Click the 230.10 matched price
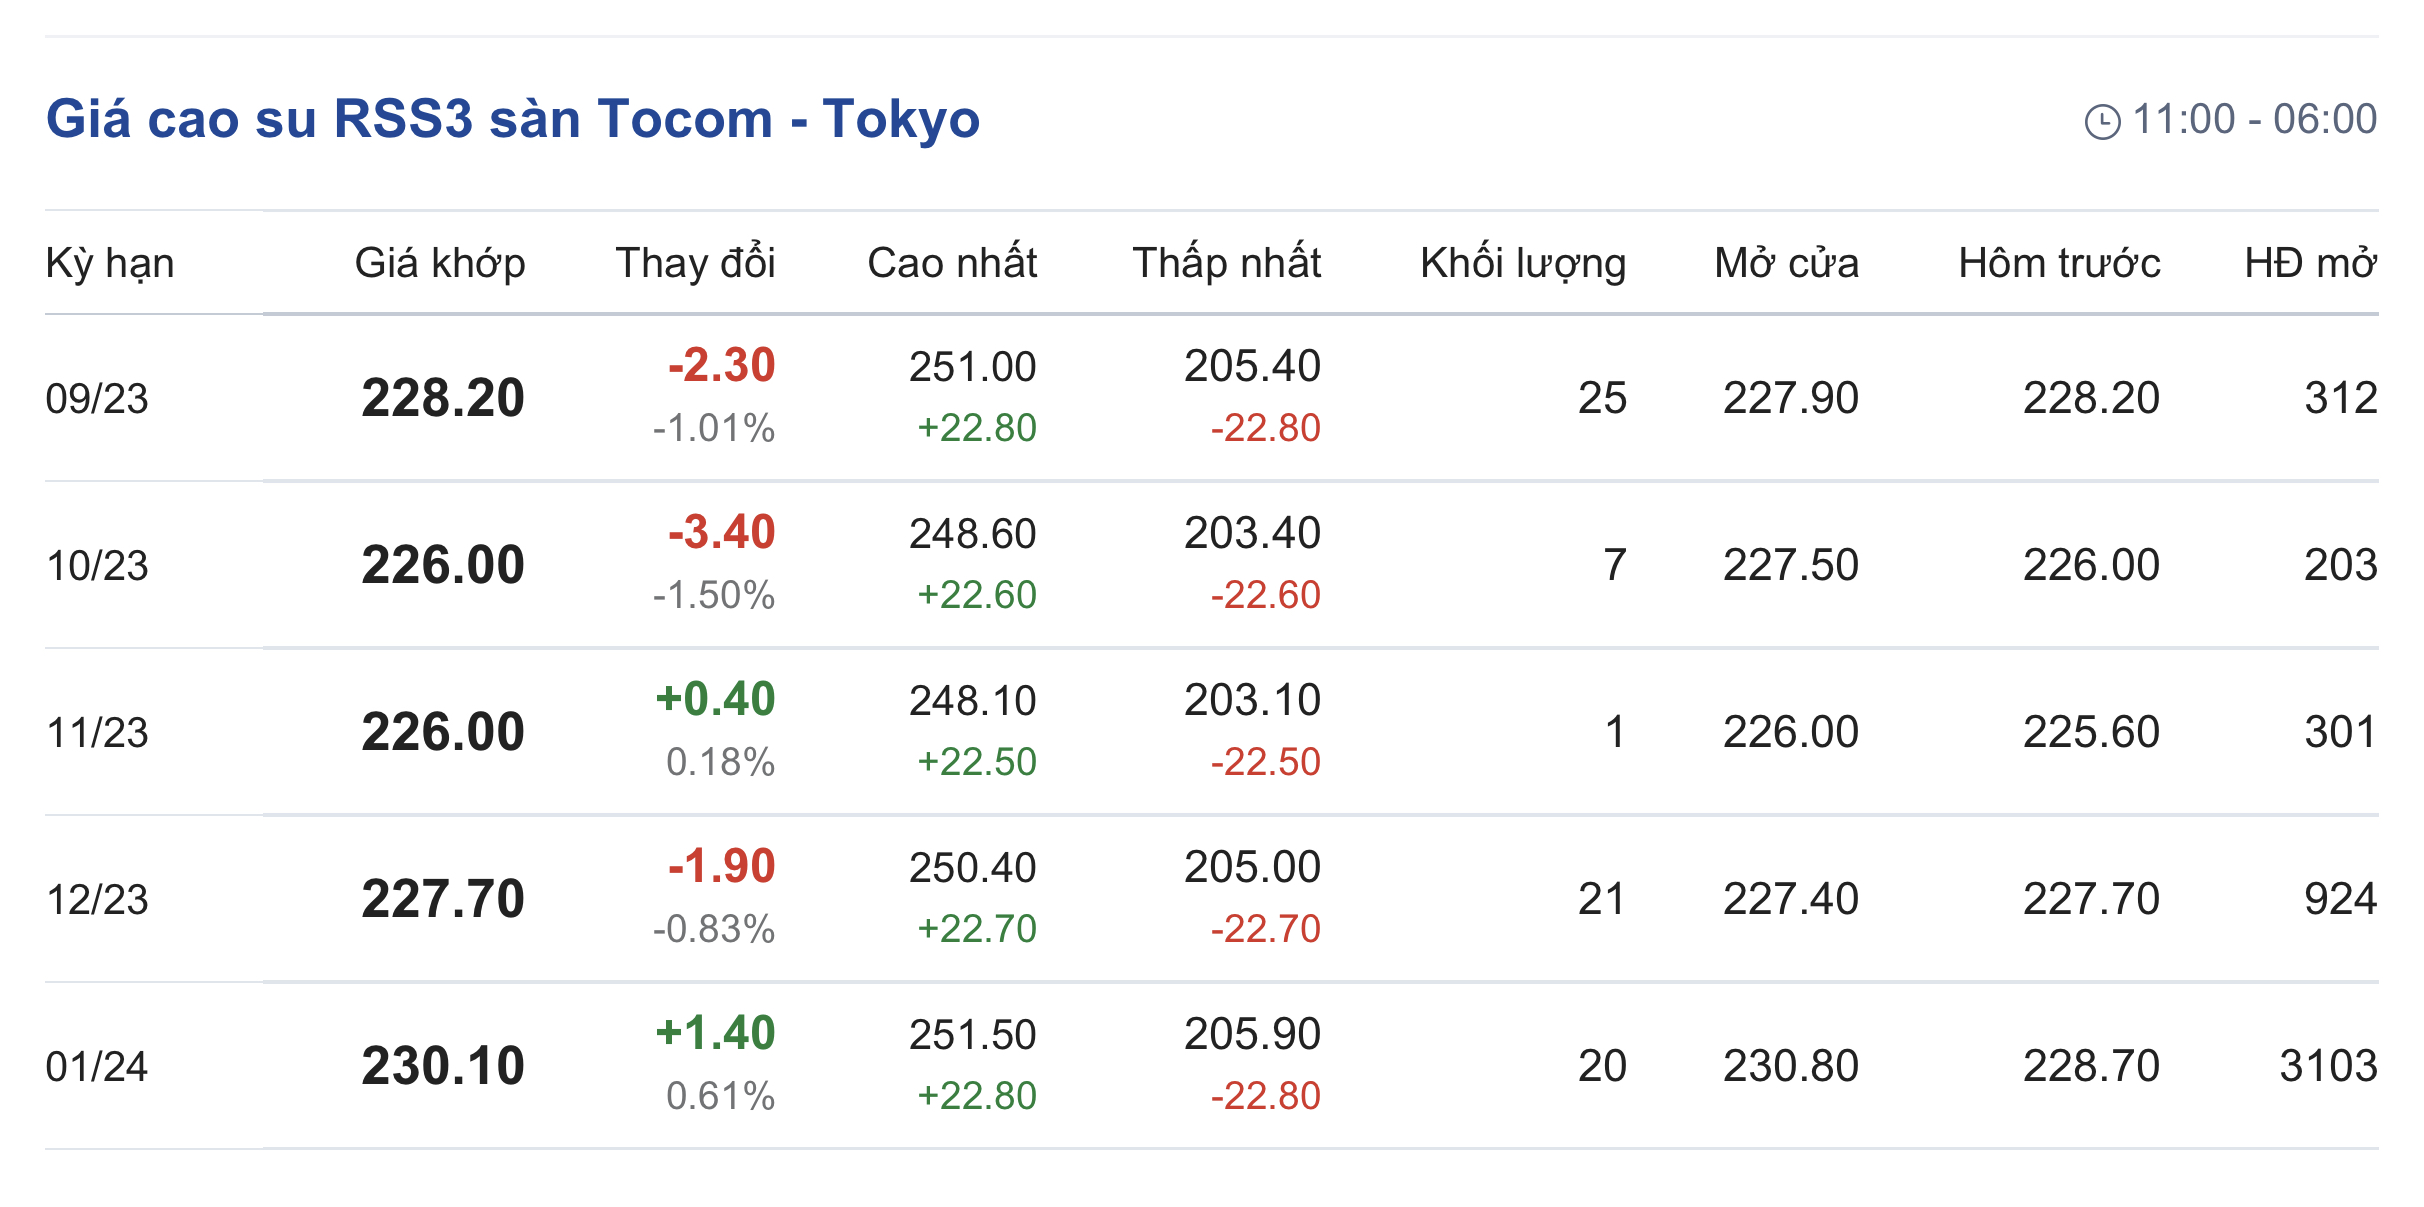 (x=443, y=1066)
